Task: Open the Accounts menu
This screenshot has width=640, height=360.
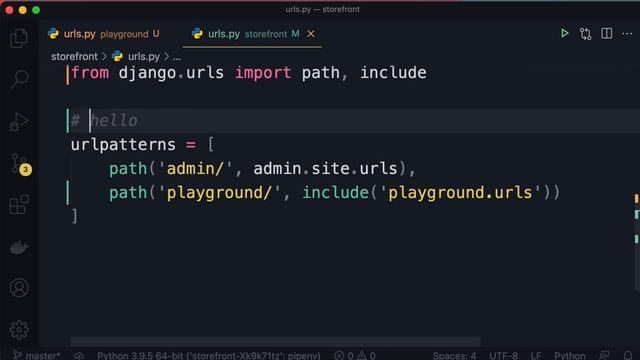Action: pos(19,288)
